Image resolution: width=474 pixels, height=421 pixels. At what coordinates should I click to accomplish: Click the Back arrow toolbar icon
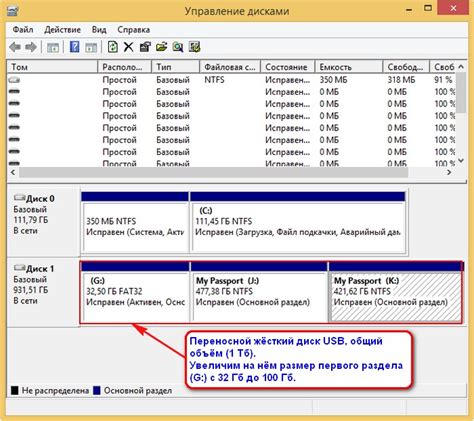[x=15, y=47]
